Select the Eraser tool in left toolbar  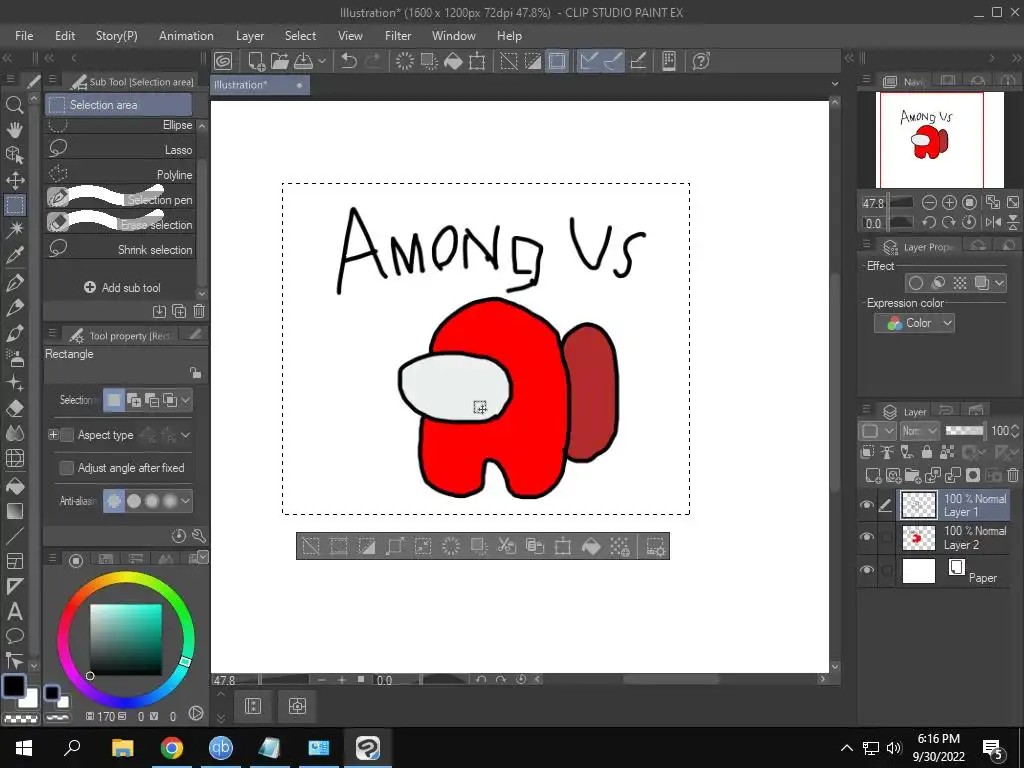14,409
